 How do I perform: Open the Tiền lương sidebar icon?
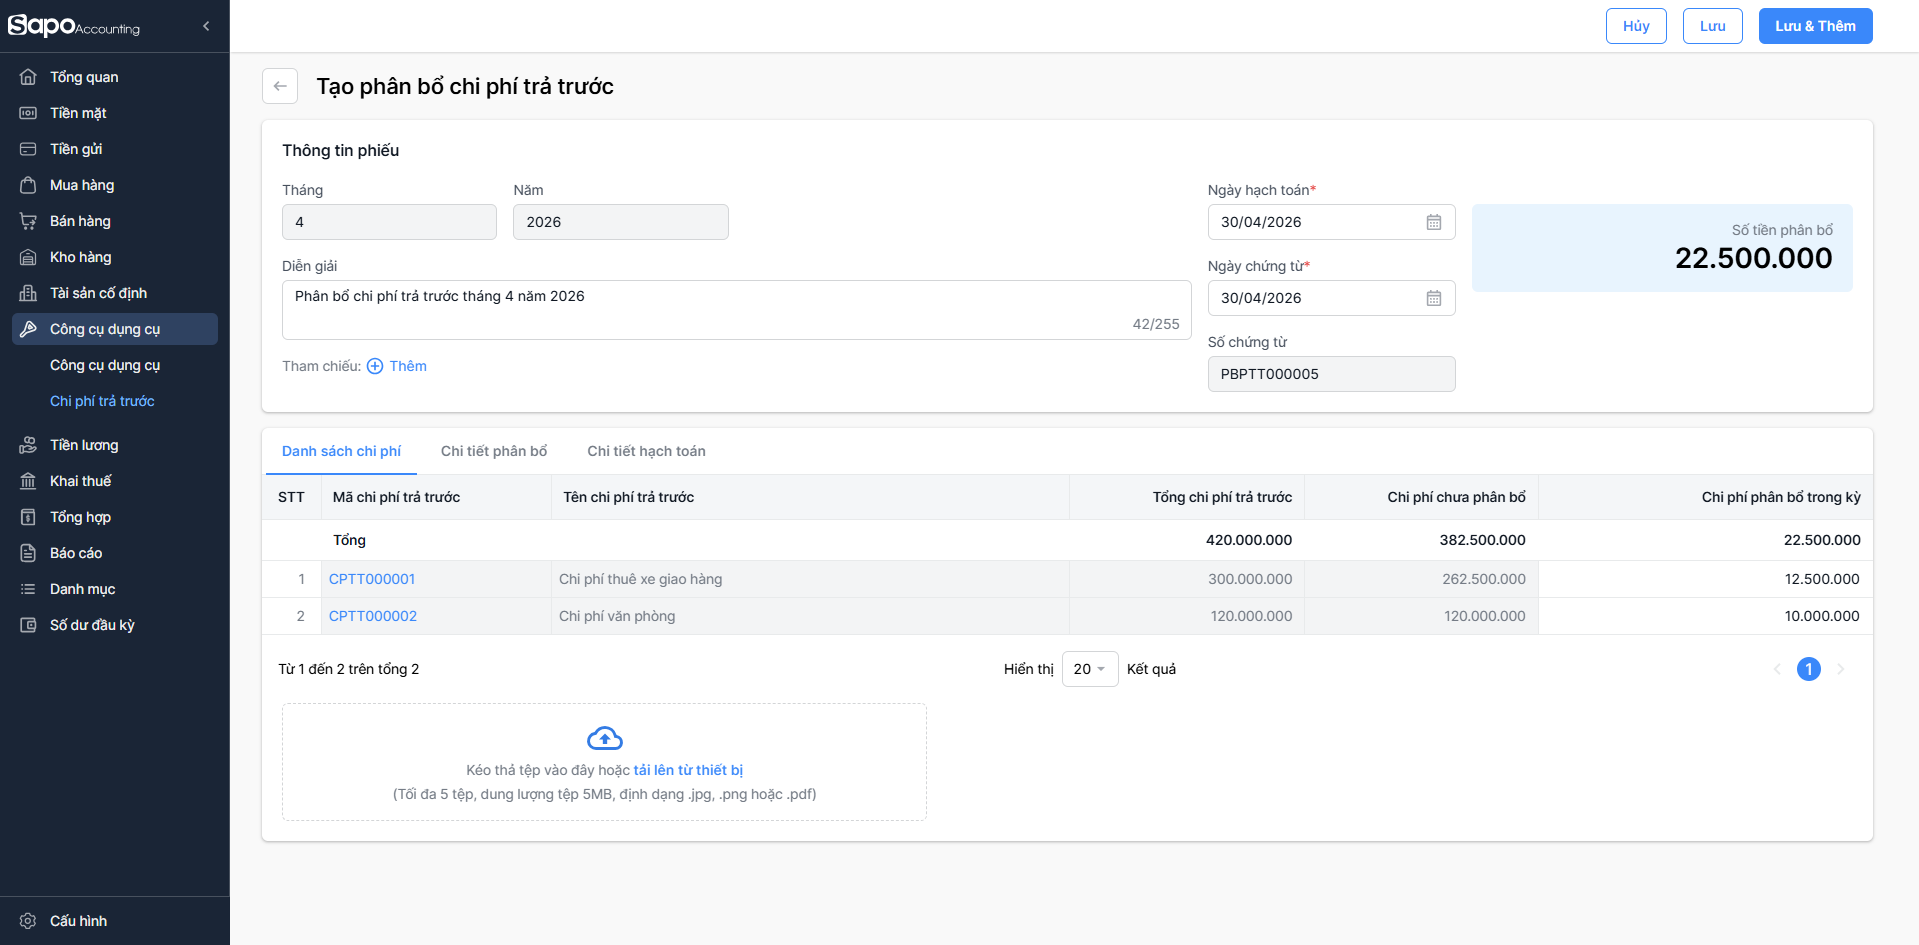click(28, 445)
